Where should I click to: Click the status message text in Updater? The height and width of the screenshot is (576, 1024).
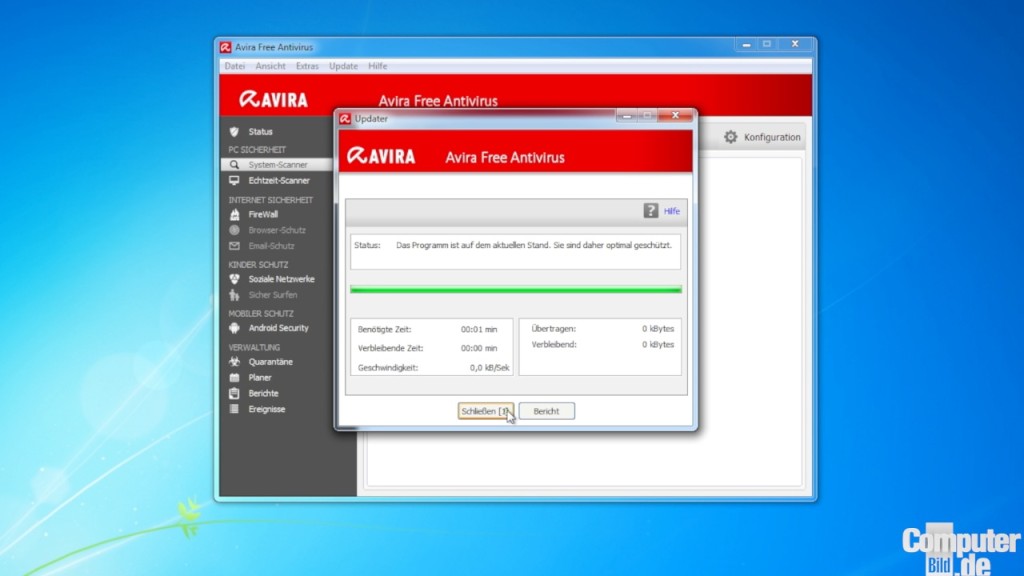click(534, 245)
